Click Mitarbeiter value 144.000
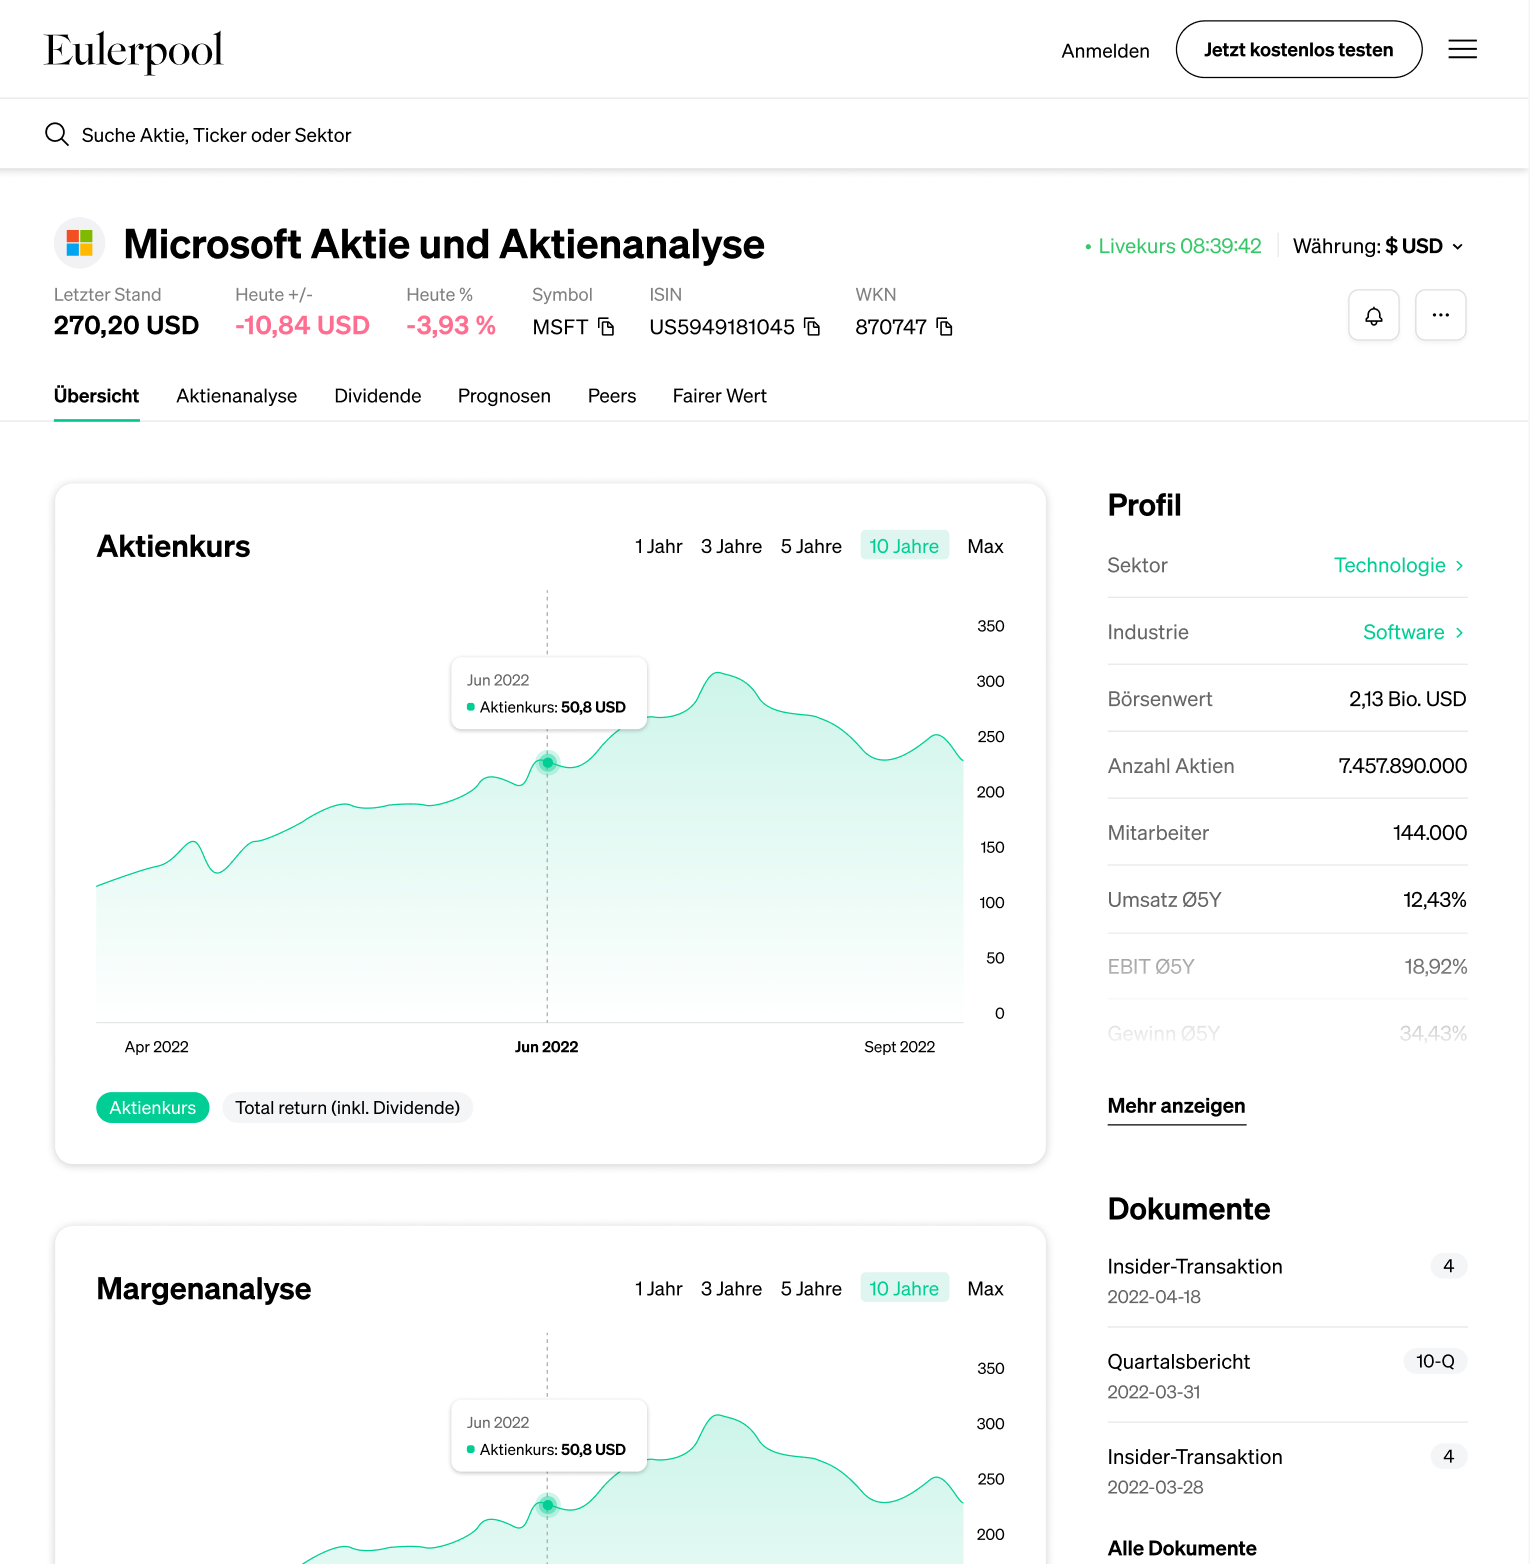 (x=1429, y=833)
